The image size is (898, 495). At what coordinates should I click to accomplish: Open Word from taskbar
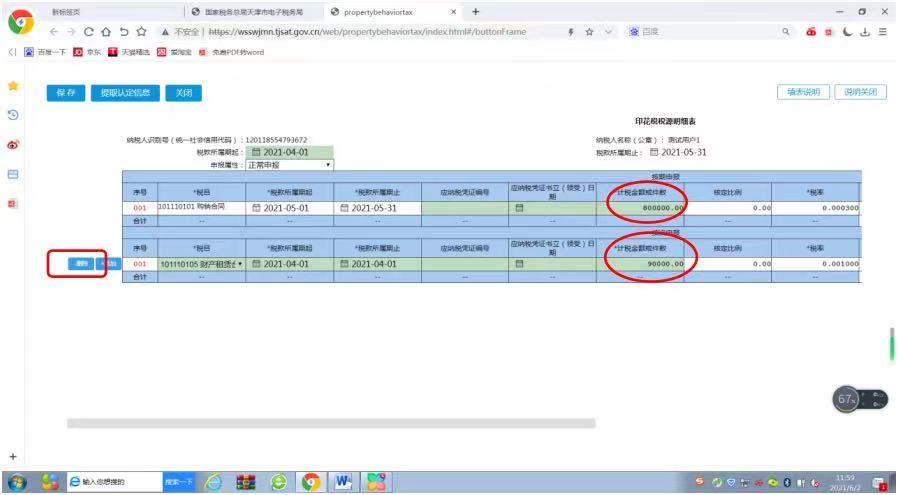coord(342,482)
